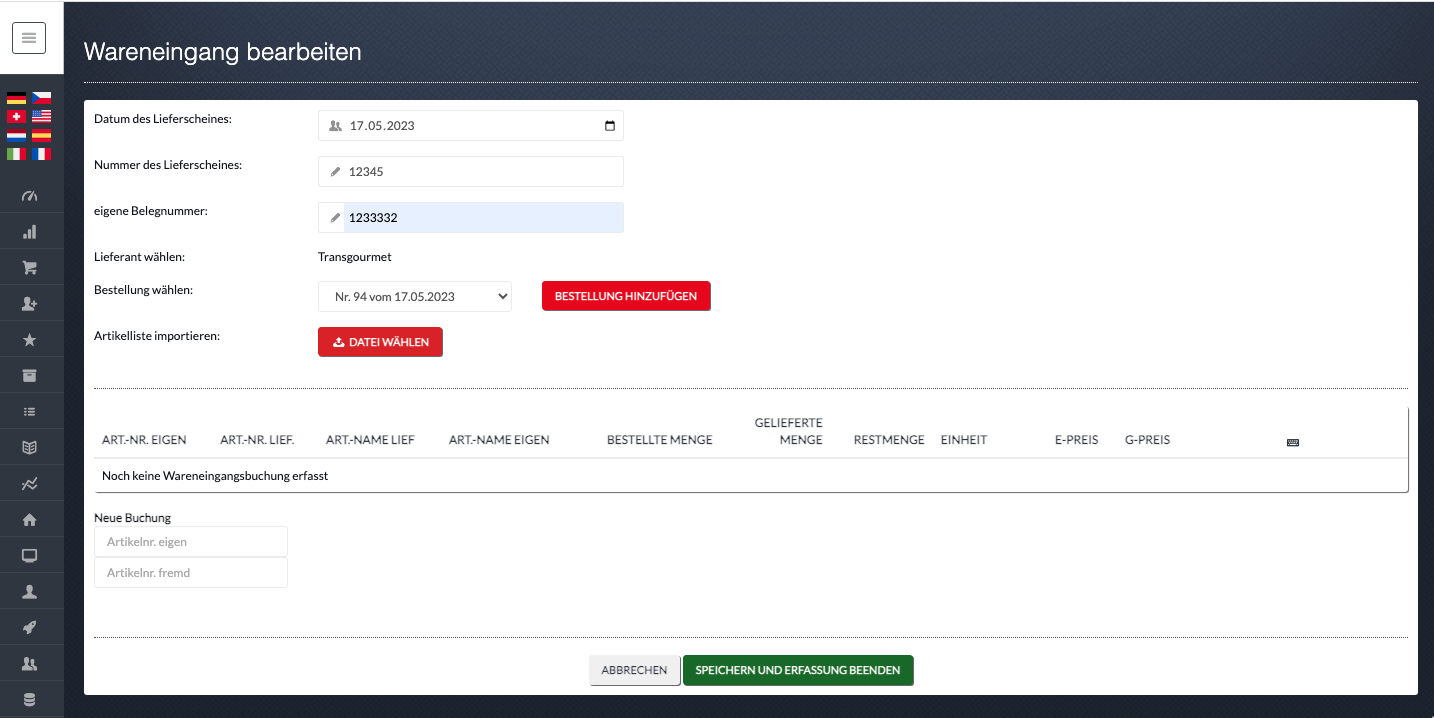Image resolution: width=1434 pixels, height=718 pixels.
Task: Switch language to Czech flag
Action: coord(41,98)
